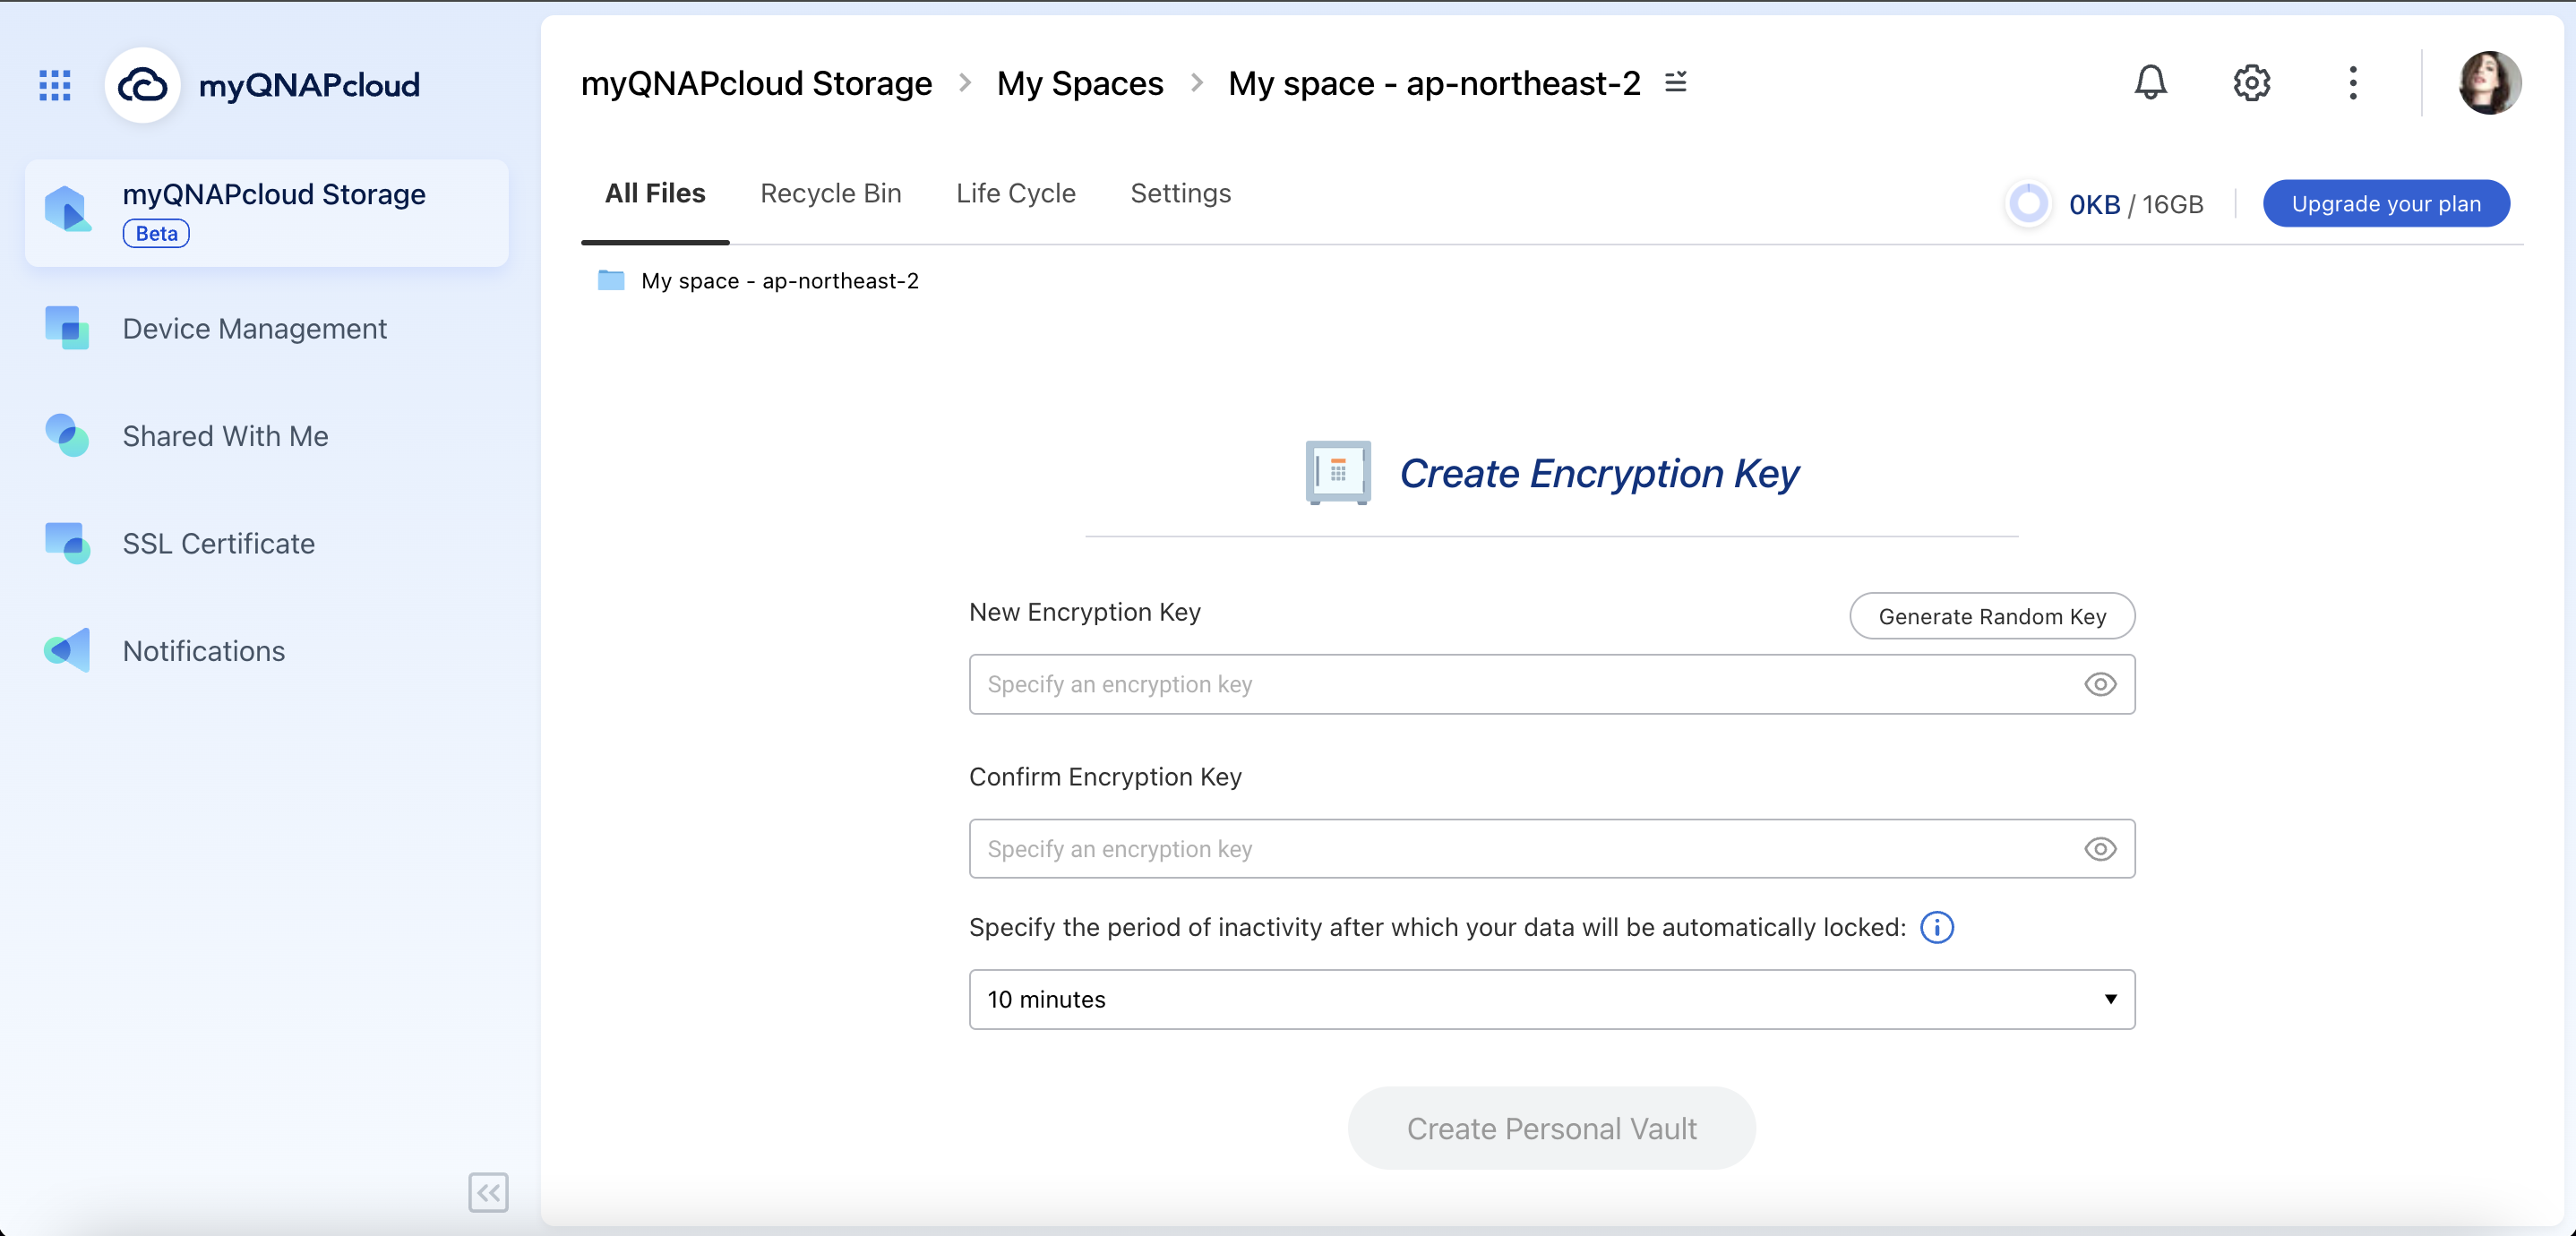Click the New Encryption Key input field
2576x1236 pixels.
pyautogui.click(x=1552, y=684)
